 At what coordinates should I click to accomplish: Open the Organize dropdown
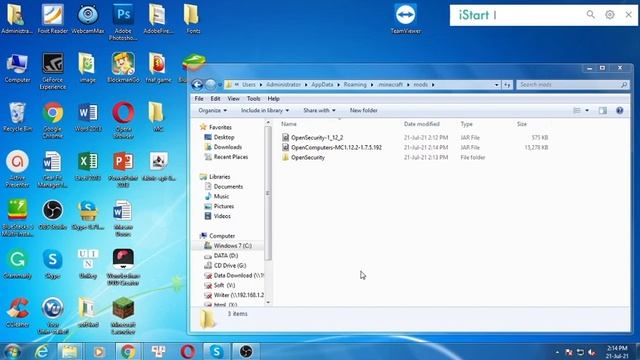[213, 110]
